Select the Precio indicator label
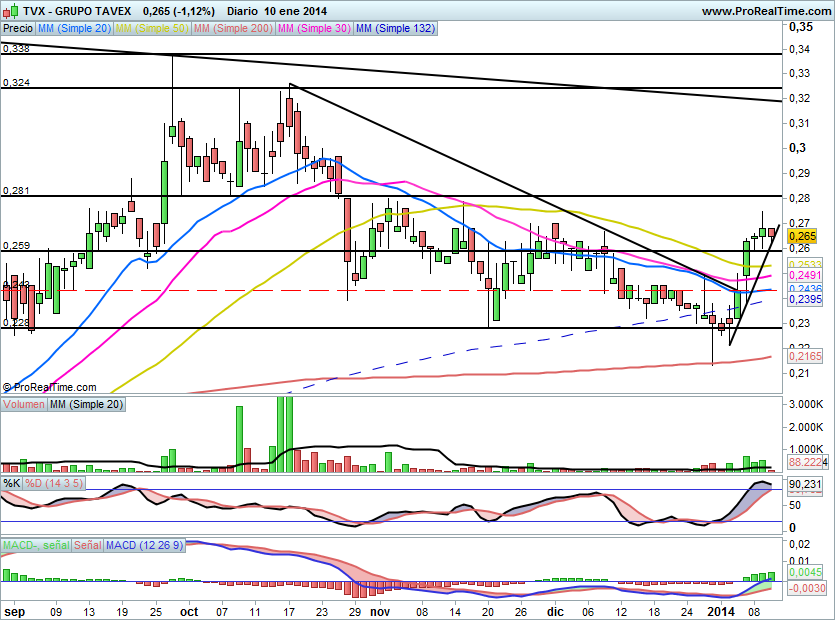The image size is (835, 620). coord(16,29)
